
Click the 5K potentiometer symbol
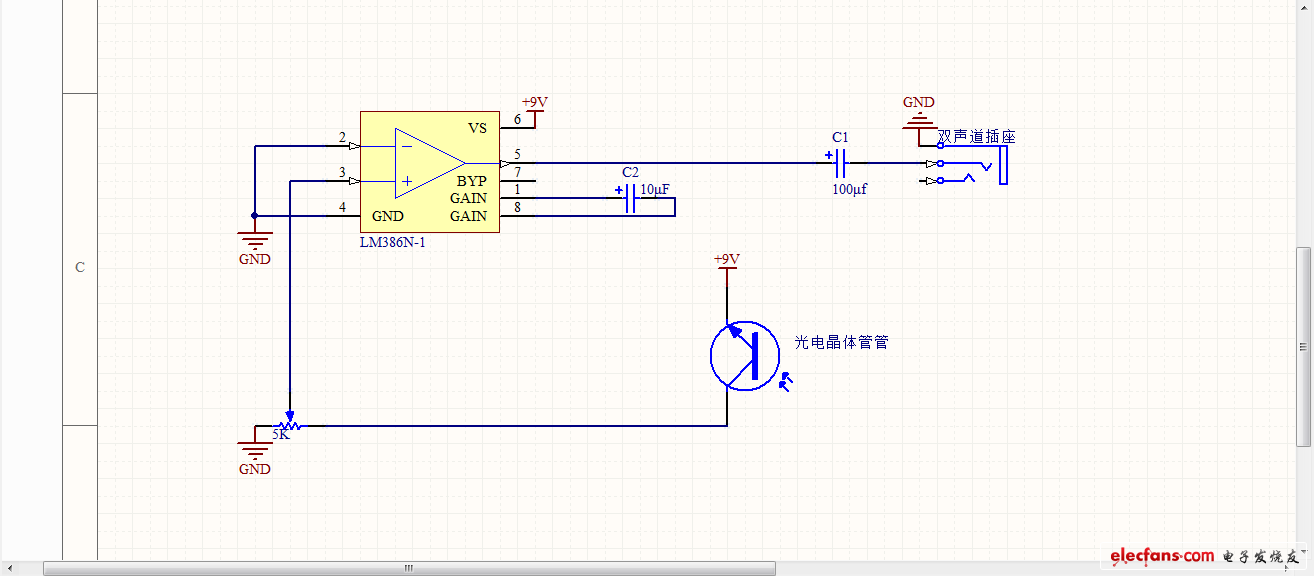(287, 424)
